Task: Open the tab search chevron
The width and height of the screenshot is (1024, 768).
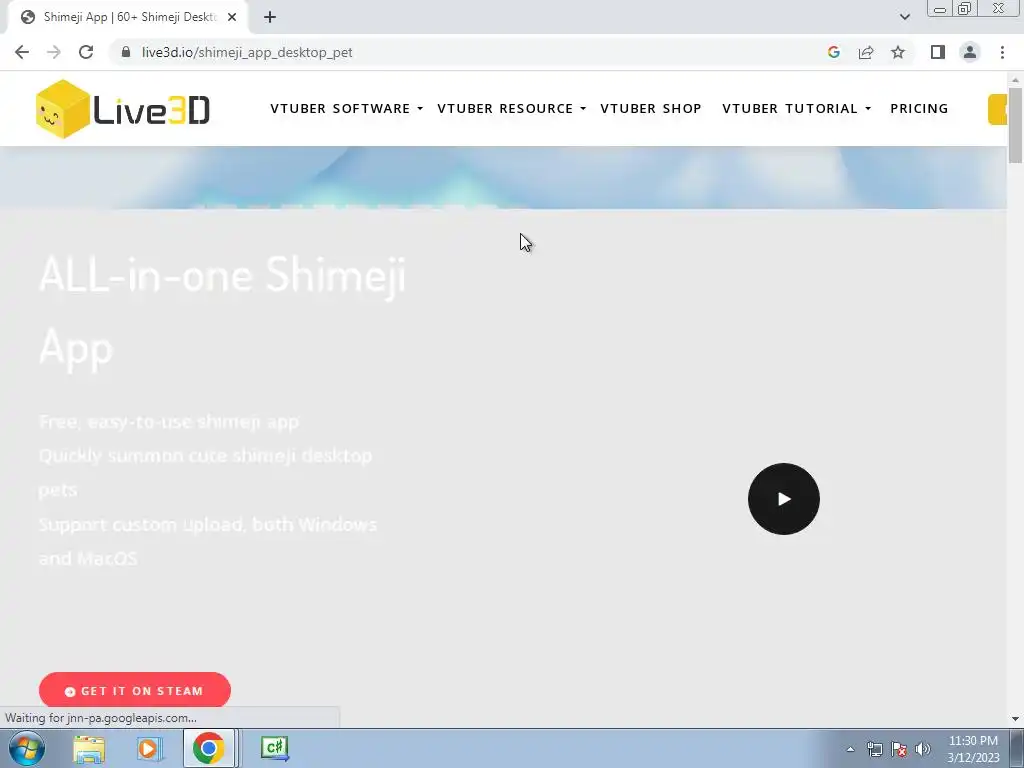Action: coord(904,18)
